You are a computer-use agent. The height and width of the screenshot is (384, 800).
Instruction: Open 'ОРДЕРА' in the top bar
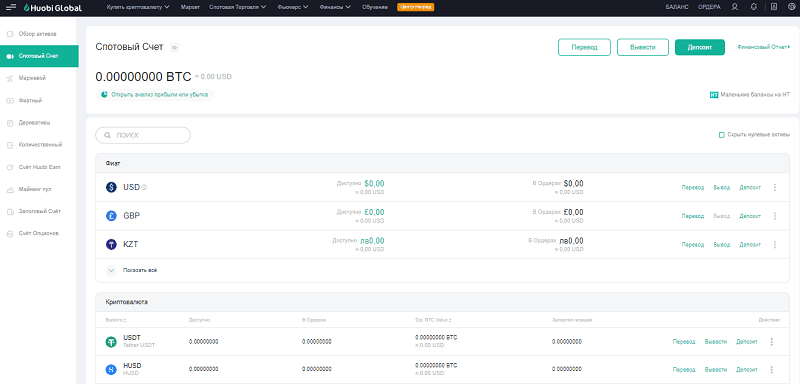(709, 7)
